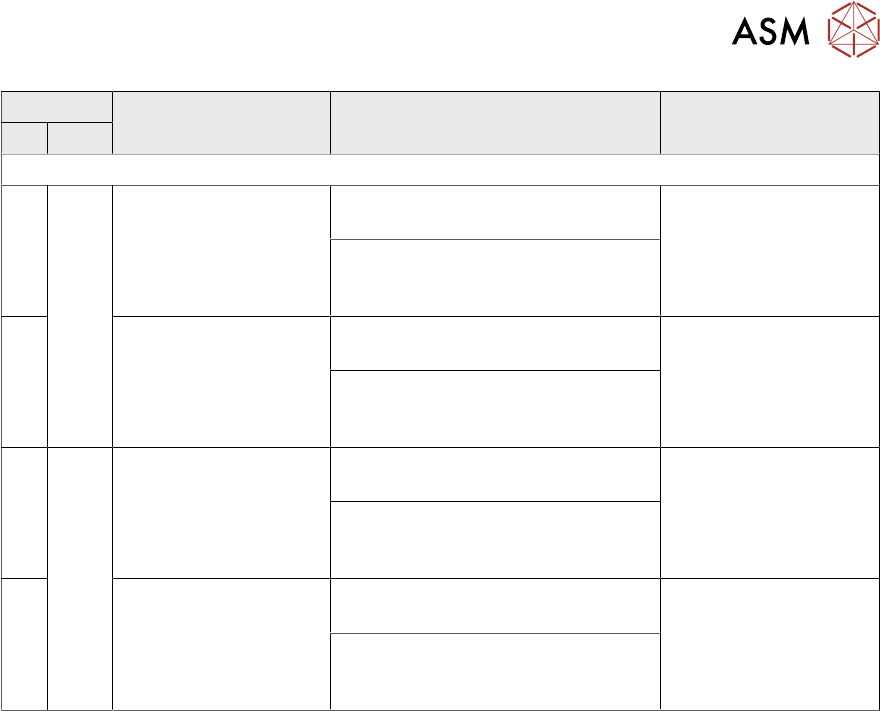Click the narrow first cell of last body row
Image resolution: width=880 pixels, height=711 pixels.
coord(24,643)
